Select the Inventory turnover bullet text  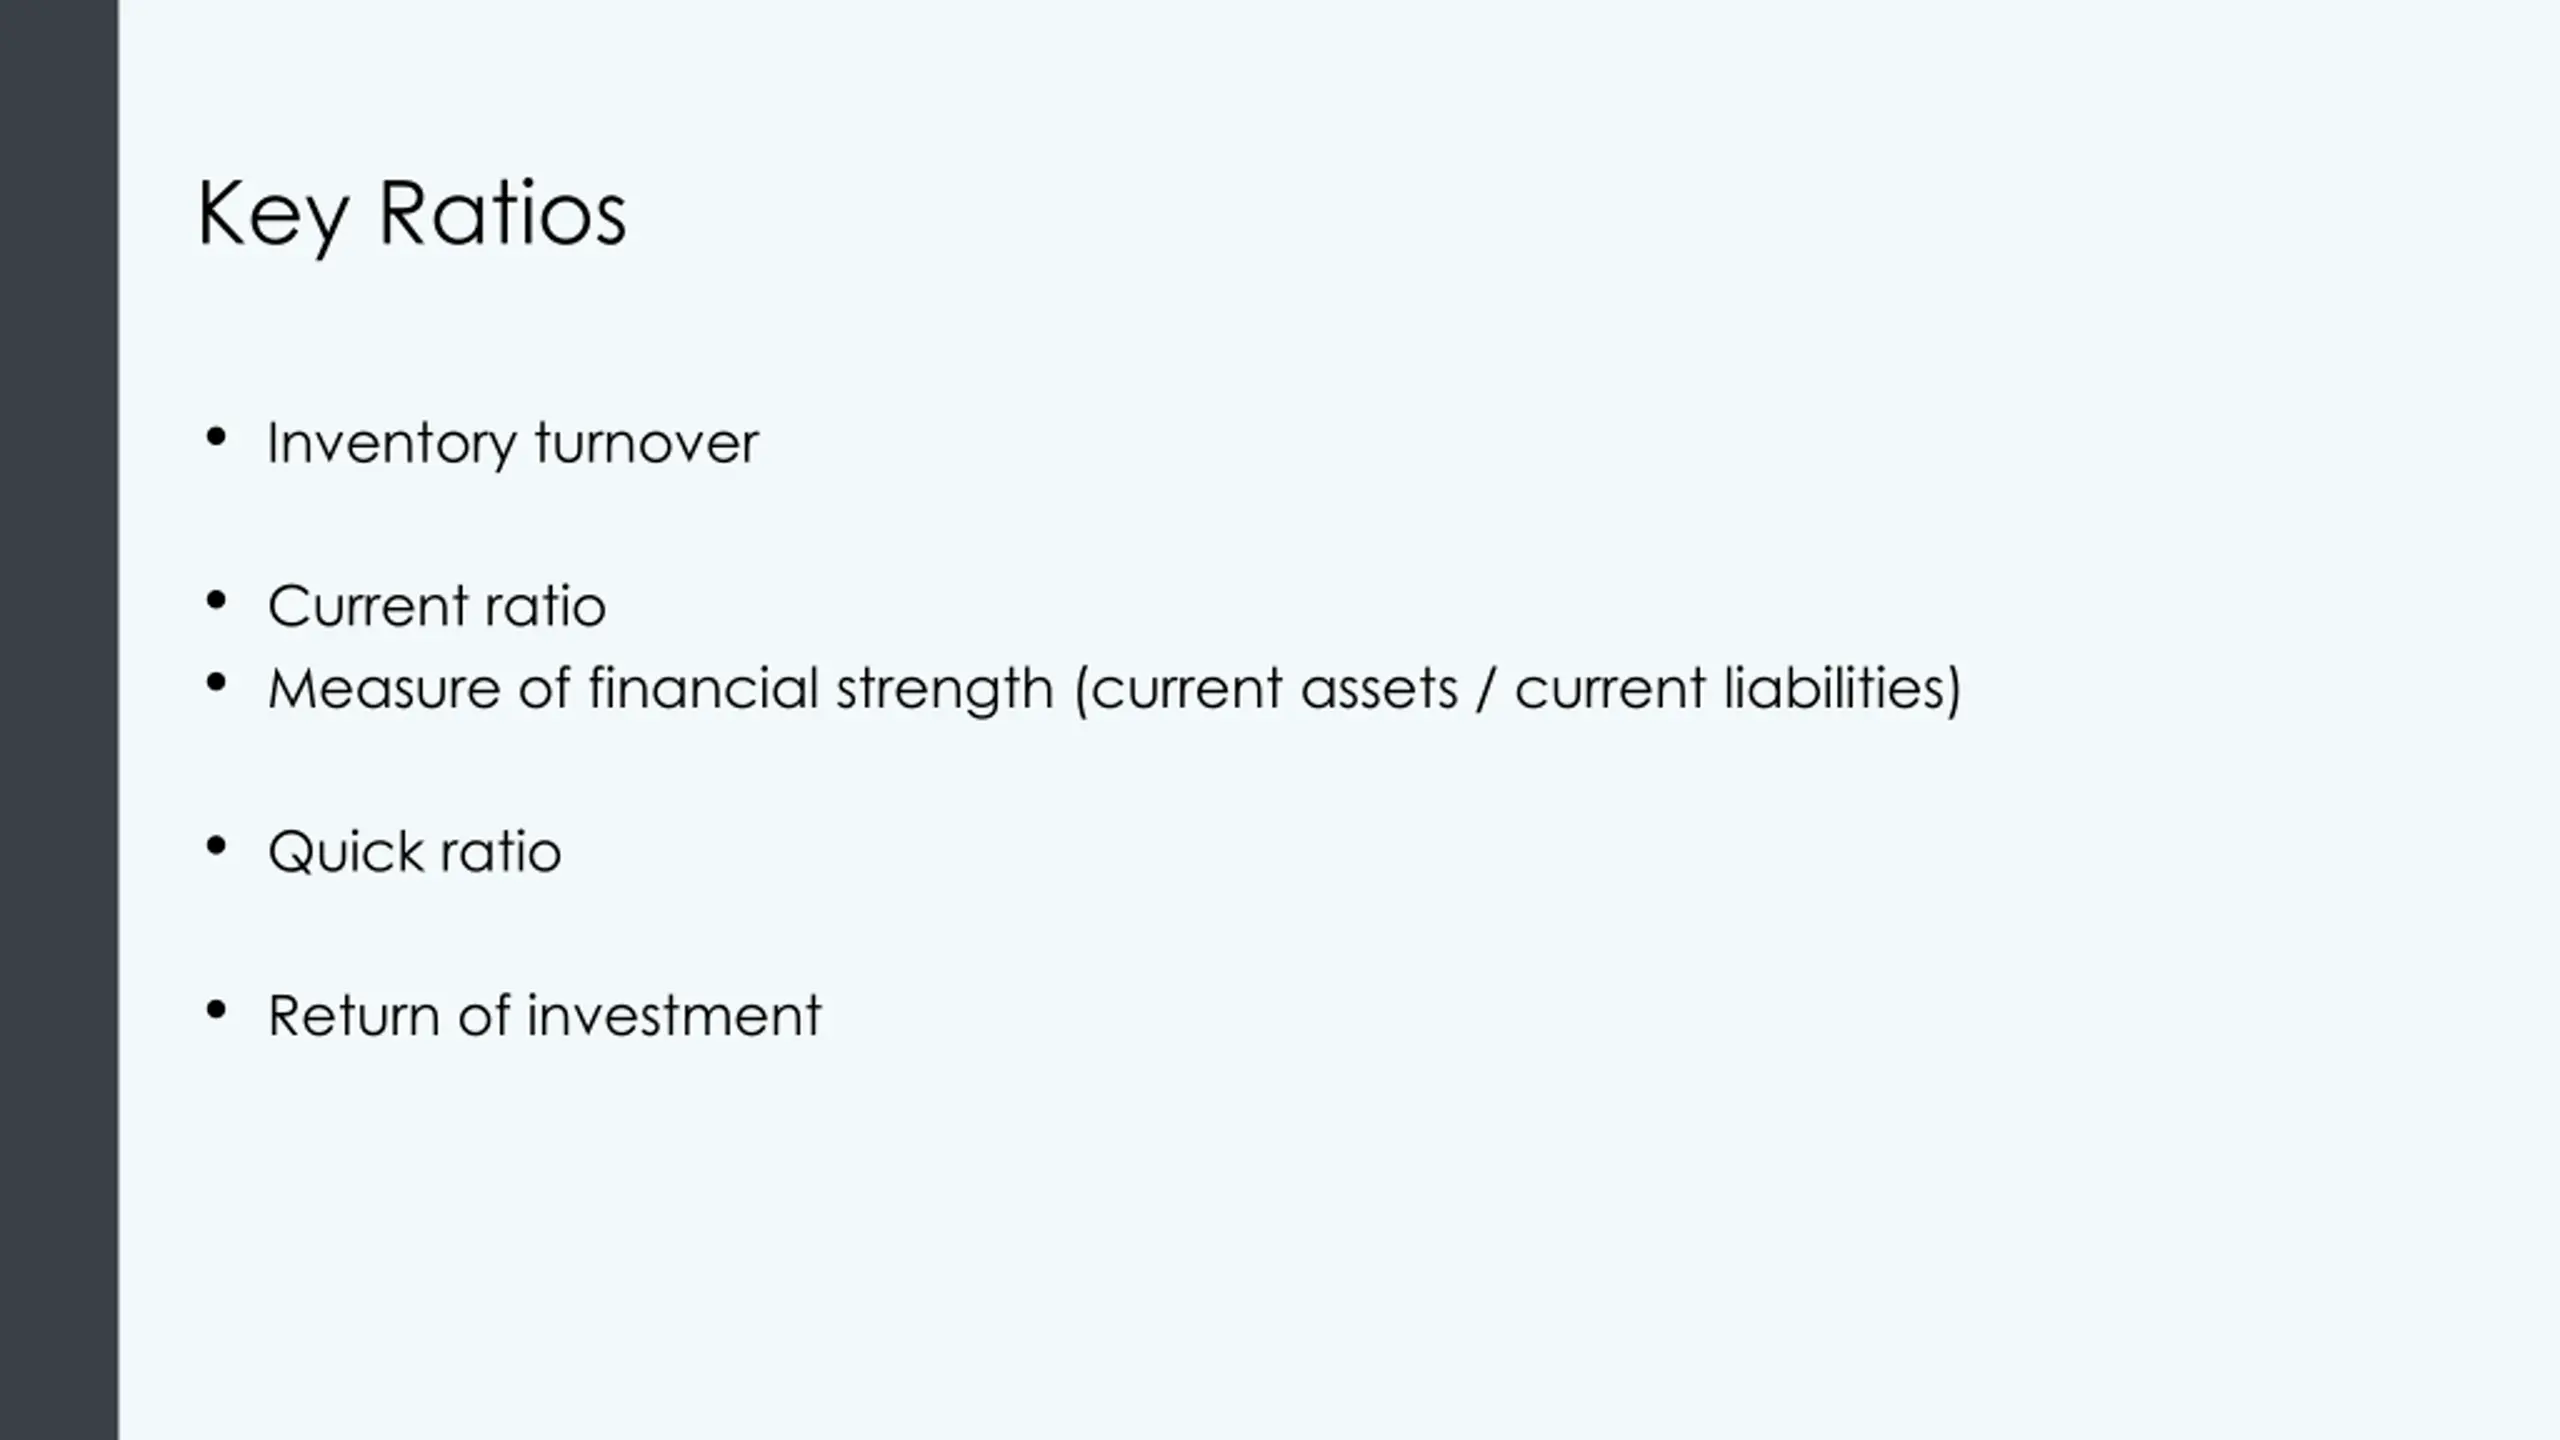(x=512, y=443)
